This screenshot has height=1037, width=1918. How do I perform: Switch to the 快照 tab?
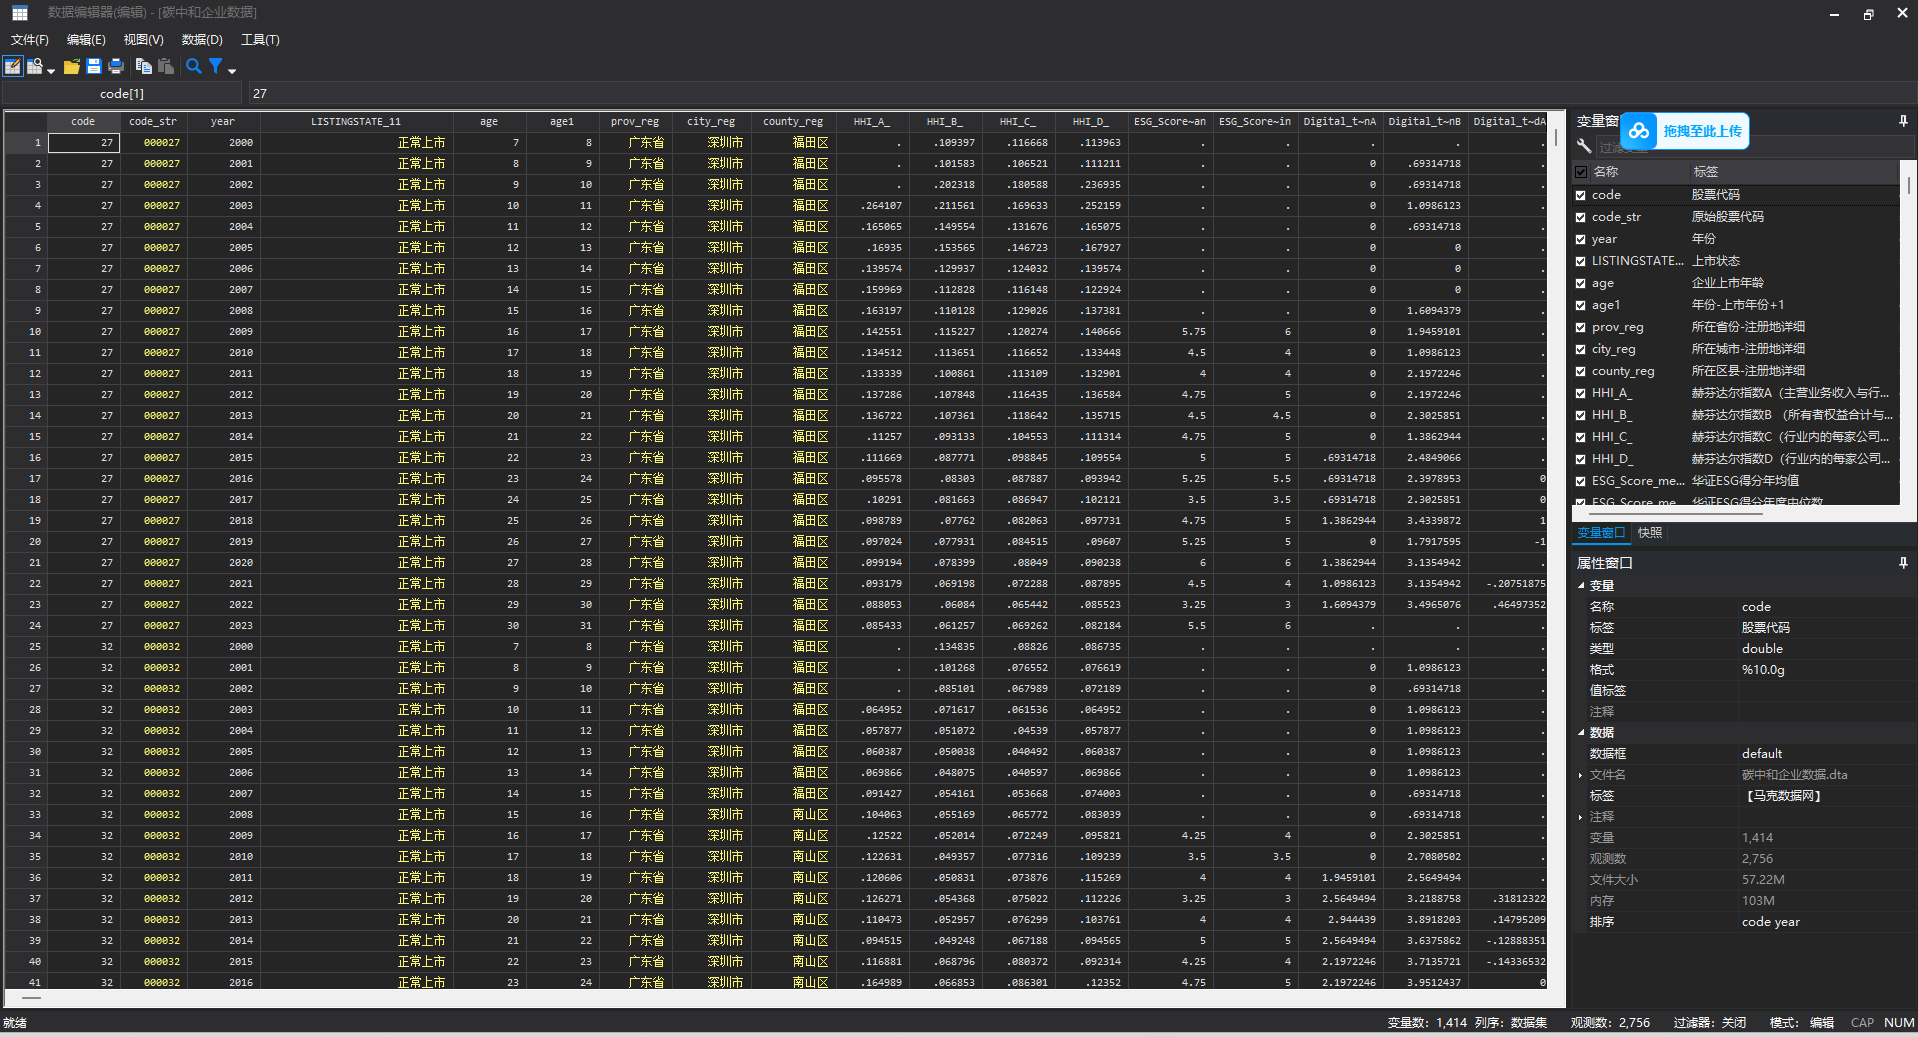[1650, 533]
